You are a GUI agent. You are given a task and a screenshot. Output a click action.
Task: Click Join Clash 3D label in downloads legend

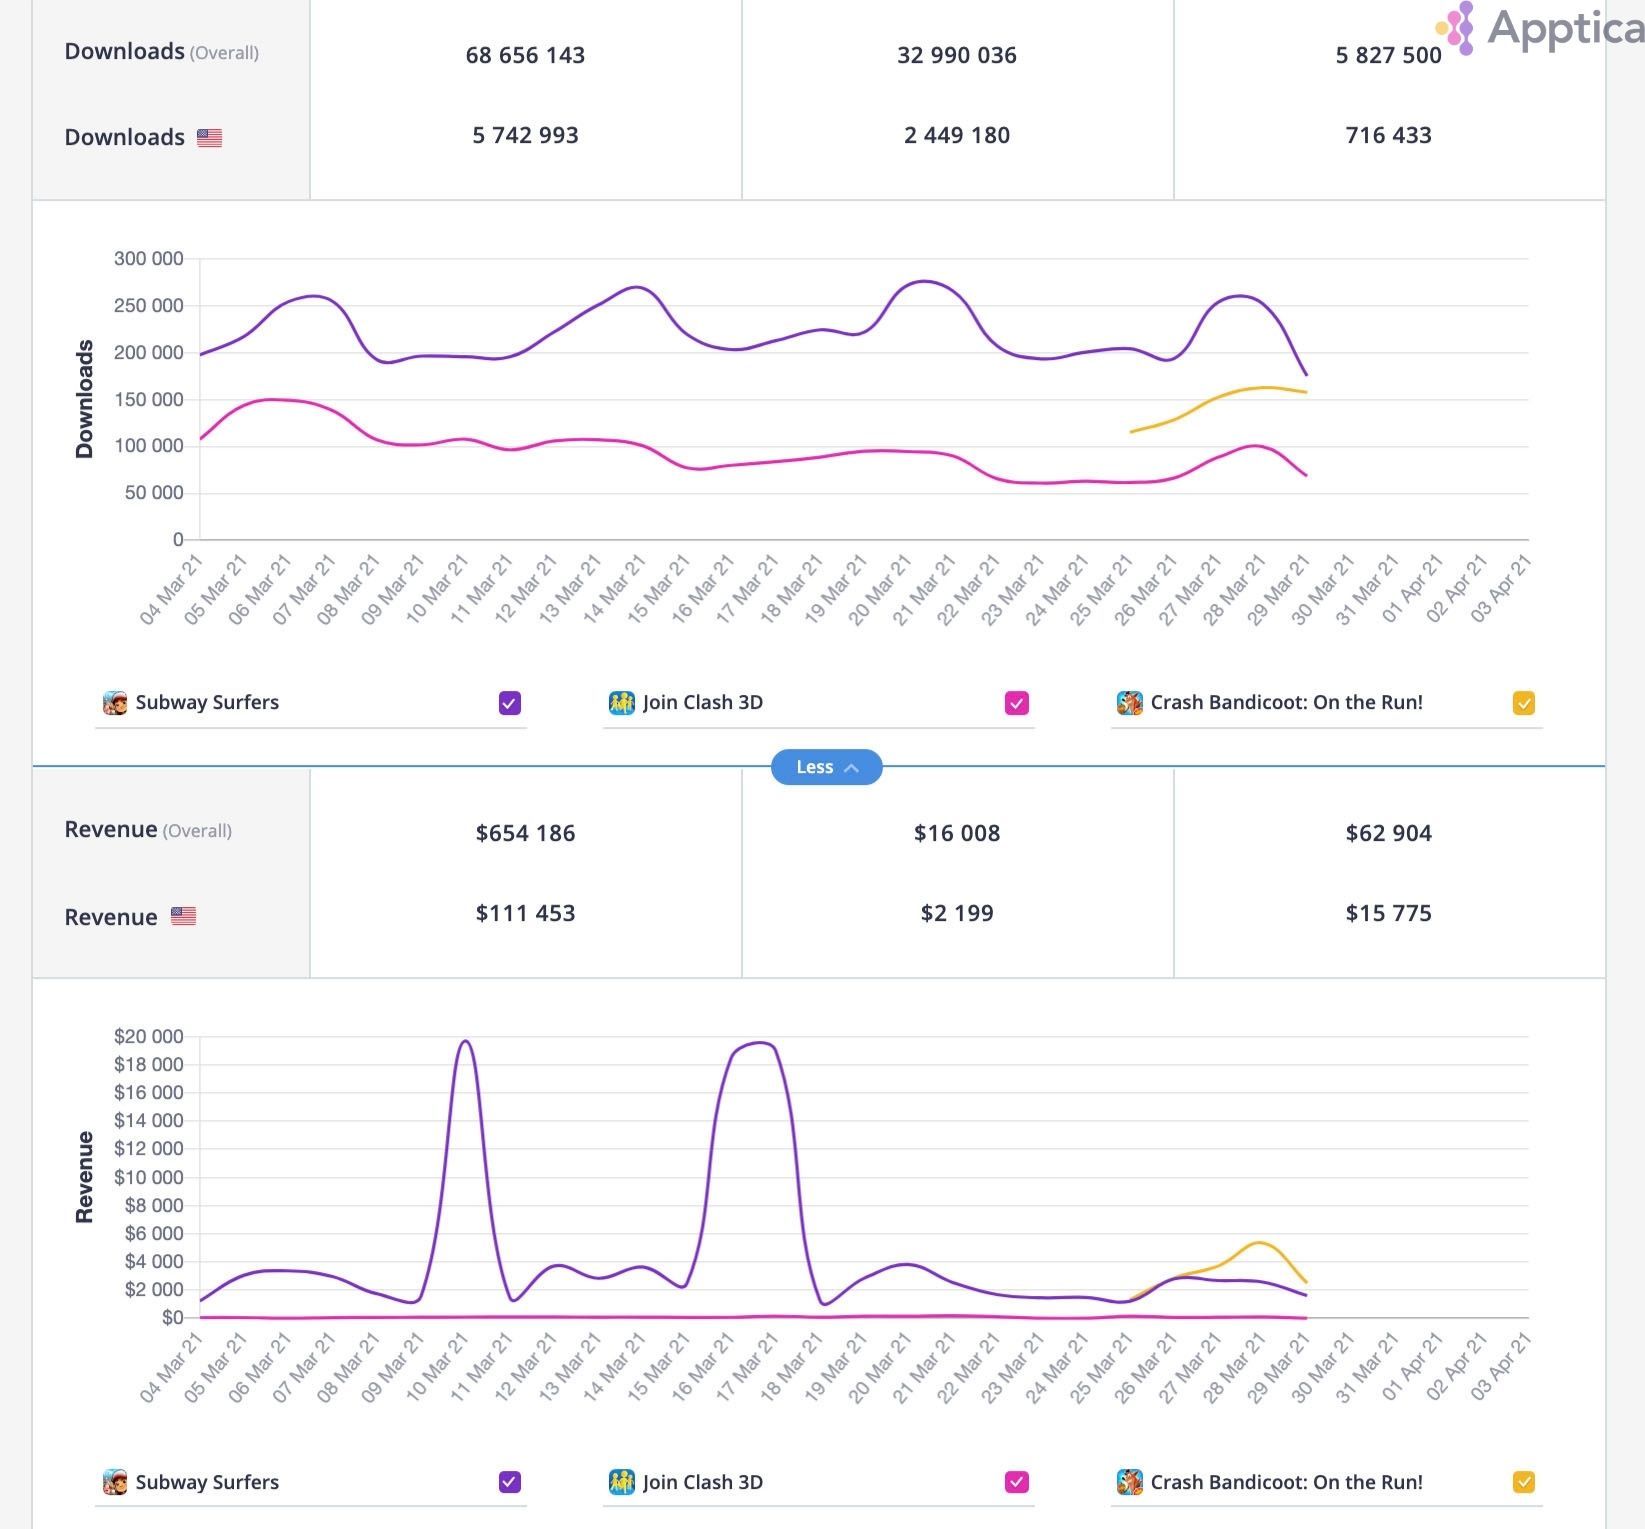[703, 702]
